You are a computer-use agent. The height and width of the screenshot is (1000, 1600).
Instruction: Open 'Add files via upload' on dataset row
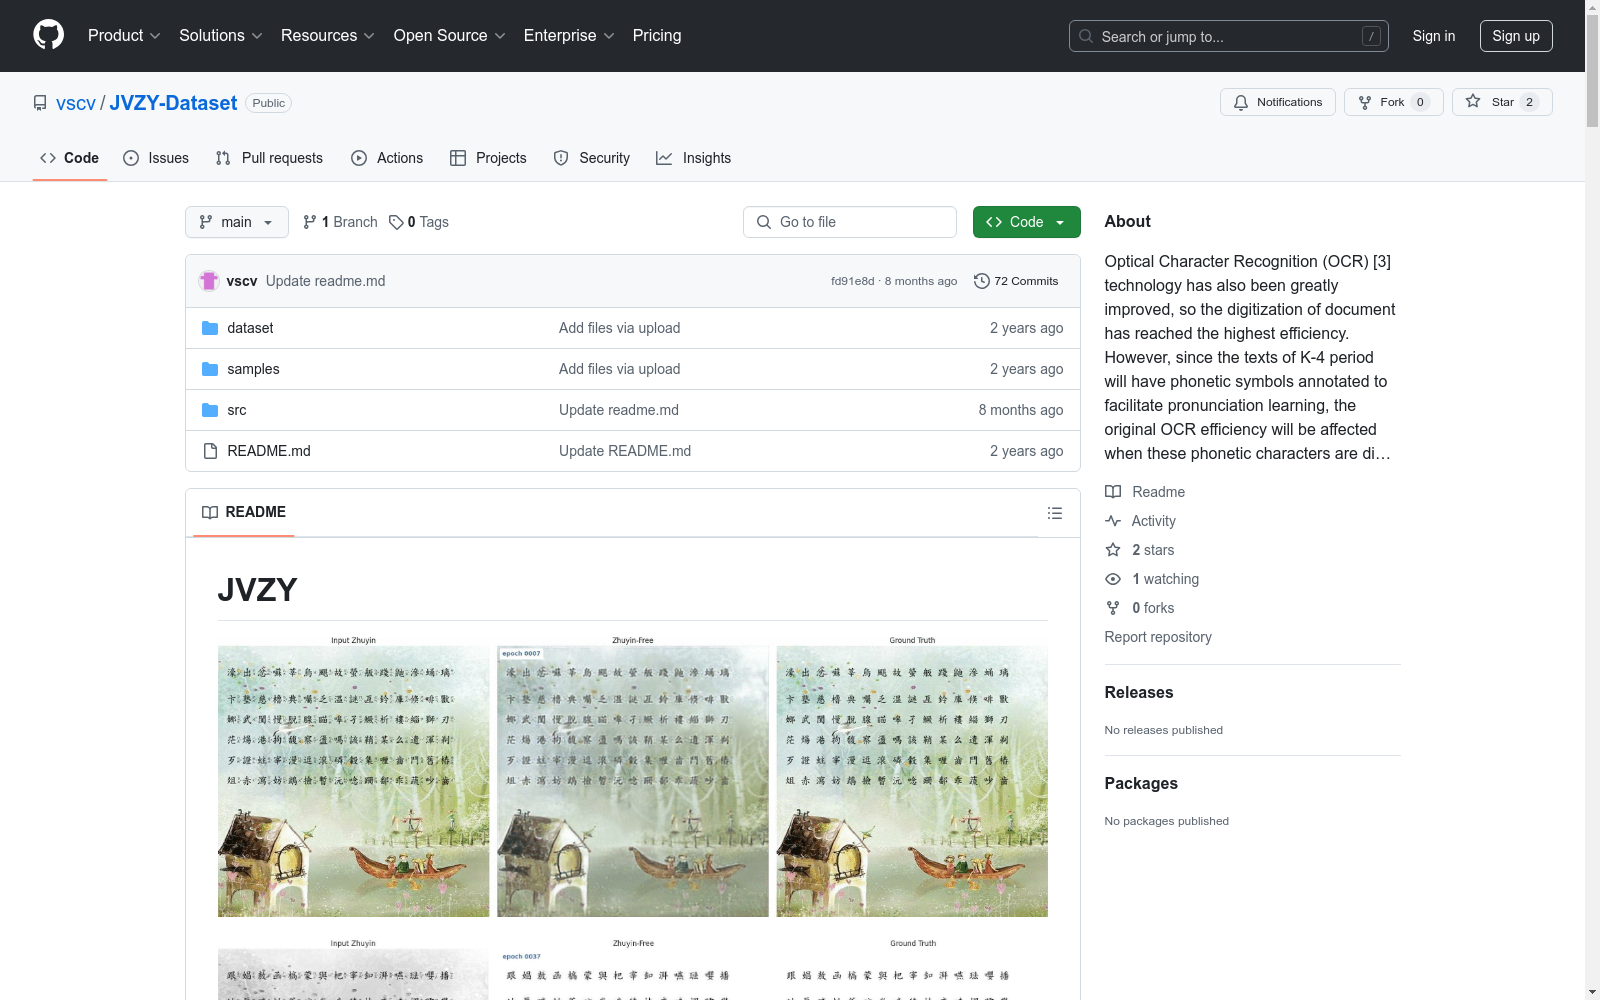[x=620, y=328]
